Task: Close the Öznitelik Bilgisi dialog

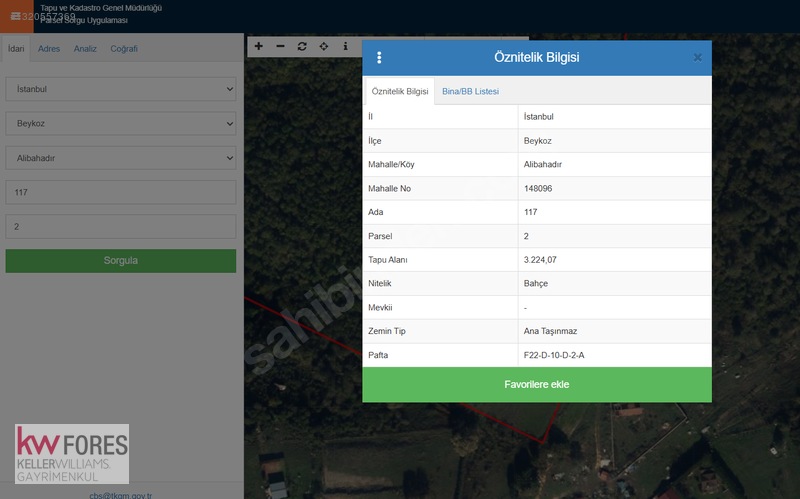Action: [x=697, y=58]
